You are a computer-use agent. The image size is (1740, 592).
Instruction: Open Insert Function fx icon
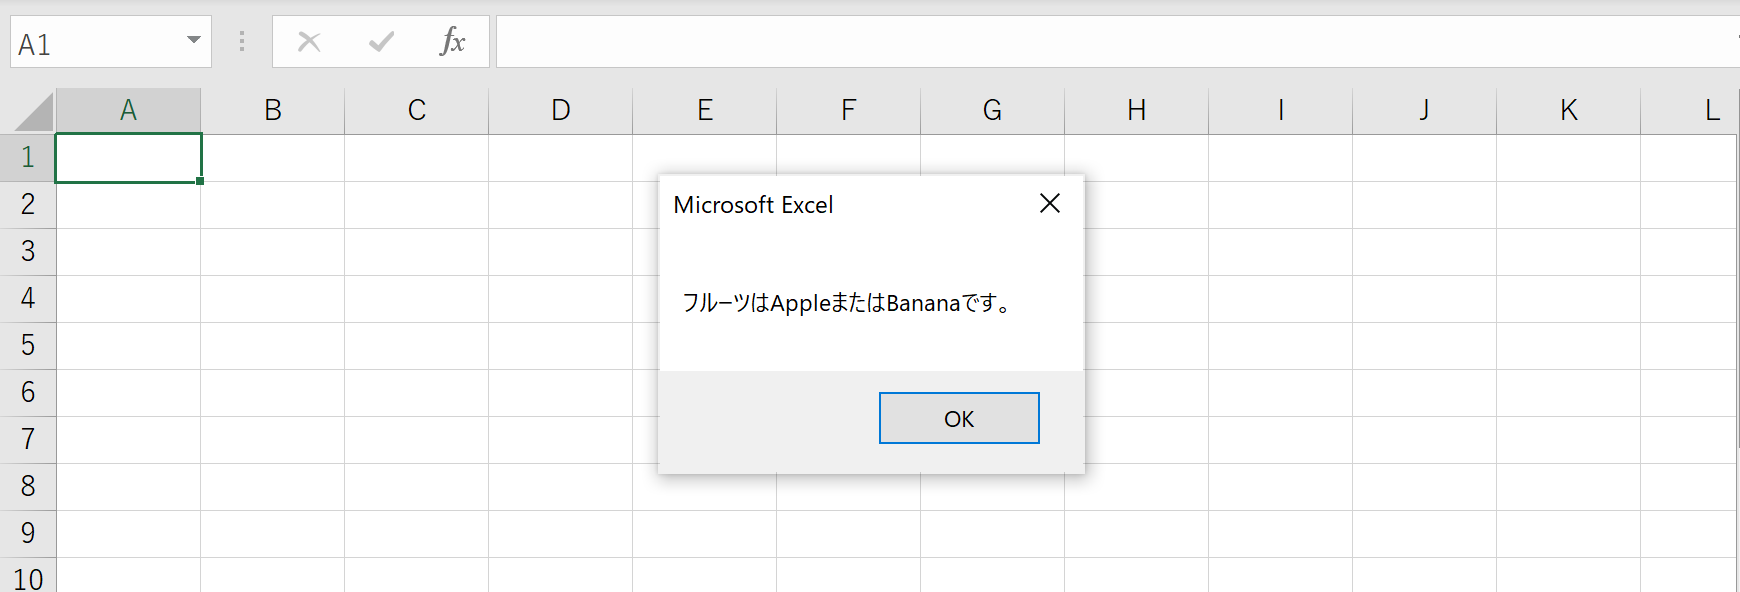(x=453, y=42)
